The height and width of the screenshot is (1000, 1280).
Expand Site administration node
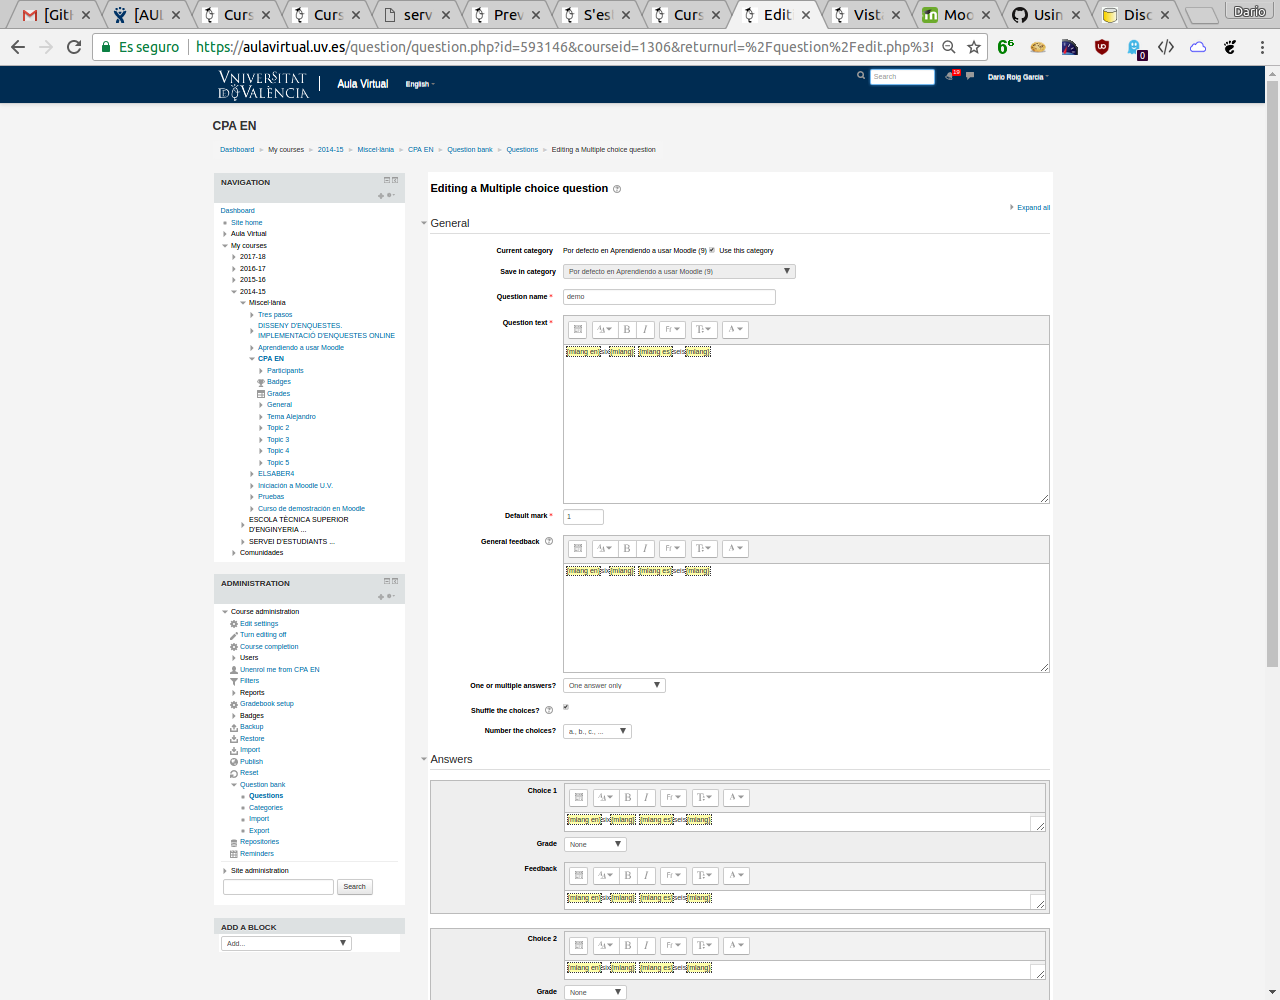(x=225, y=871)
